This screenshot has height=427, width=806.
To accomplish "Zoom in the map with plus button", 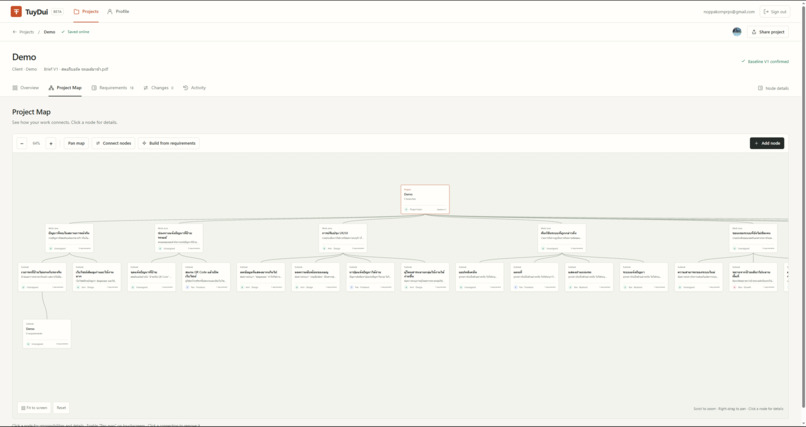I will coord(51,143).
